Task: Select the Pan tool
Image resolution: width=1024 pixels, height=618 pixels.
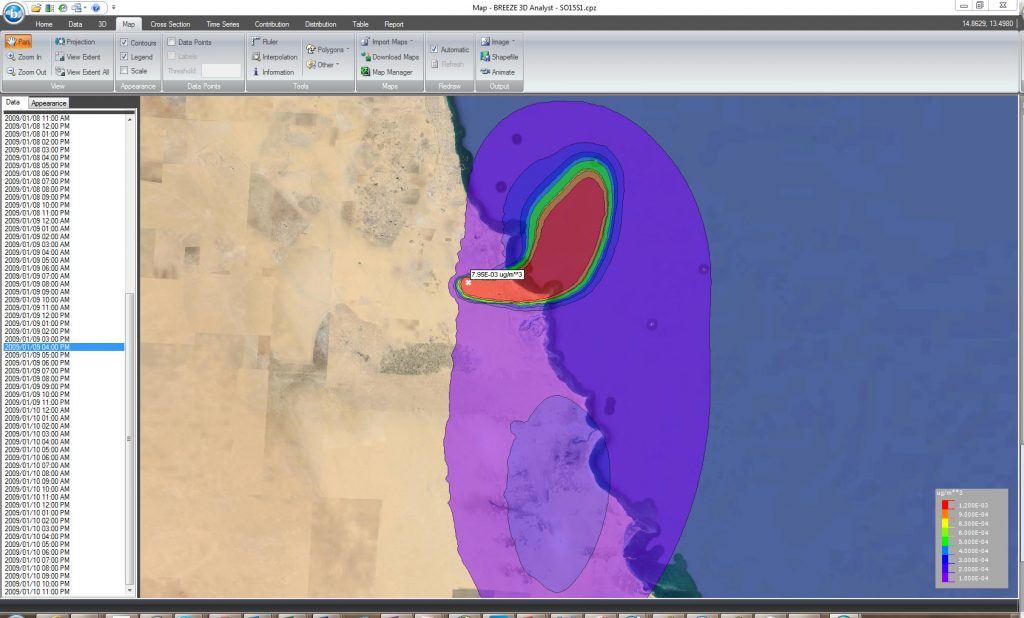Action: (x=20, y=41)
